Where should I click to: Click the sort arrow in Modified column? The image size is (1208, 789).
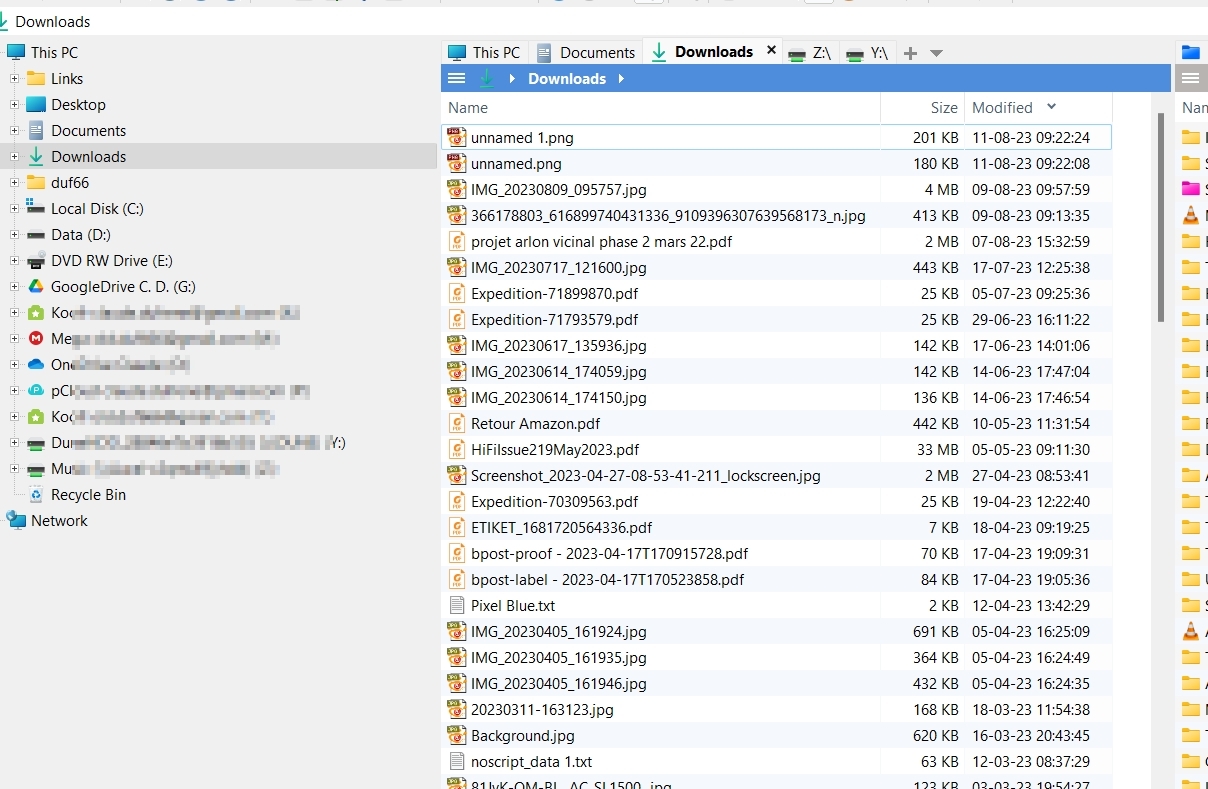[1051, 107]
